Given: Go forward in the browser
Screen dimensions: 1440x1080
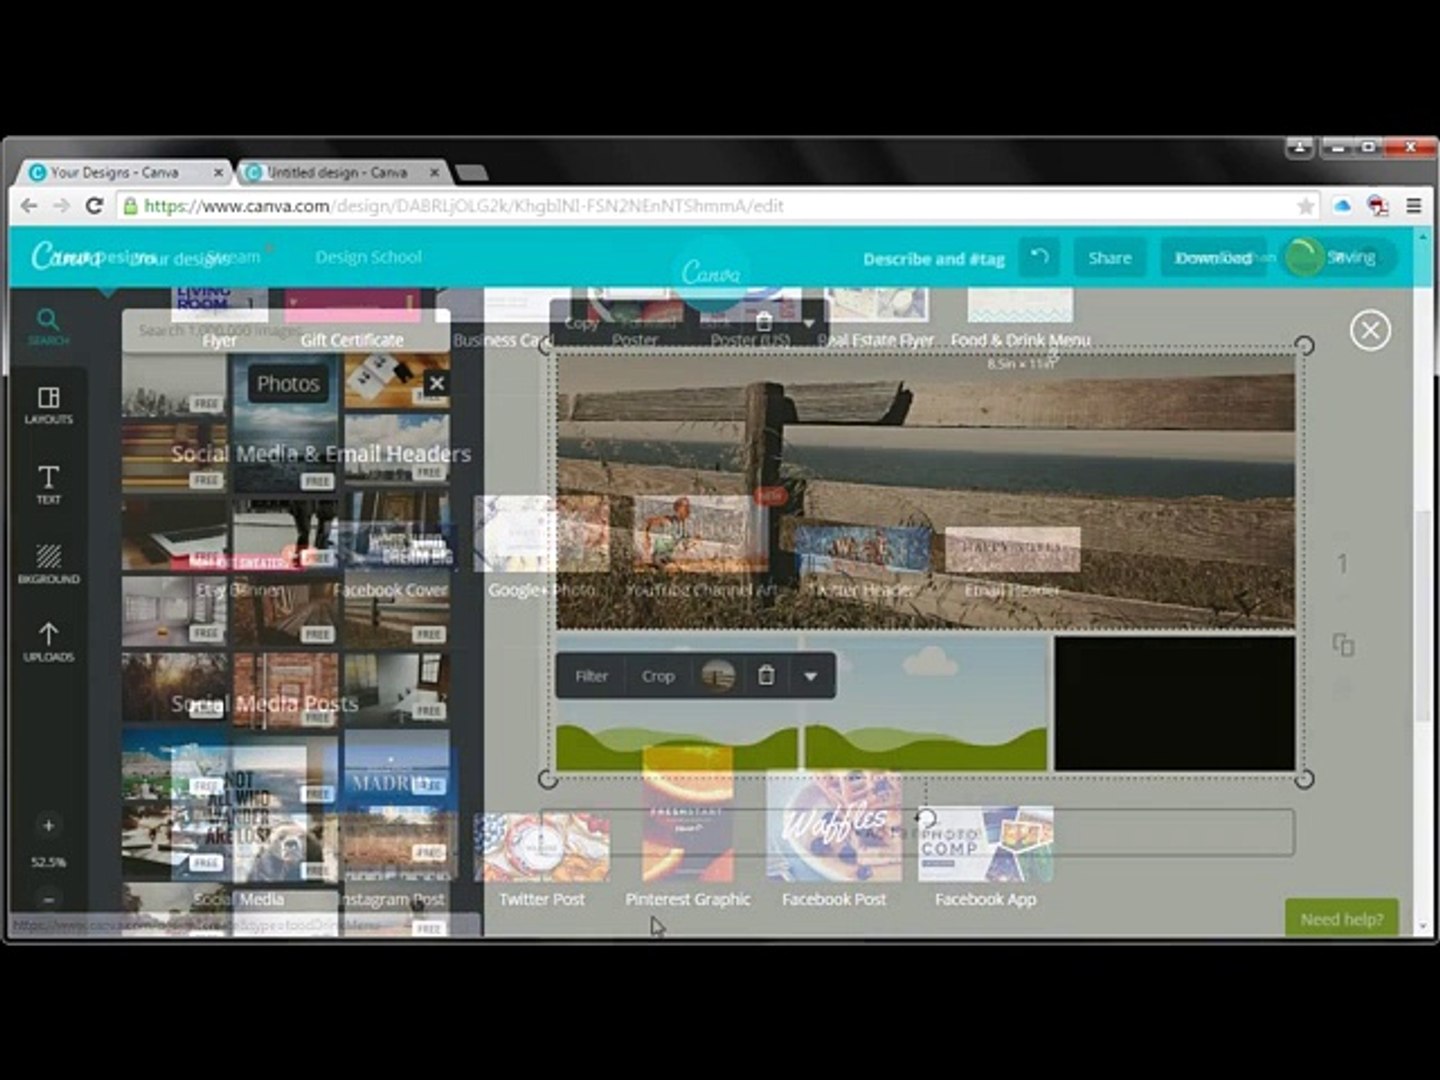Looking at the screenshot, I should [x=62, y=205].
